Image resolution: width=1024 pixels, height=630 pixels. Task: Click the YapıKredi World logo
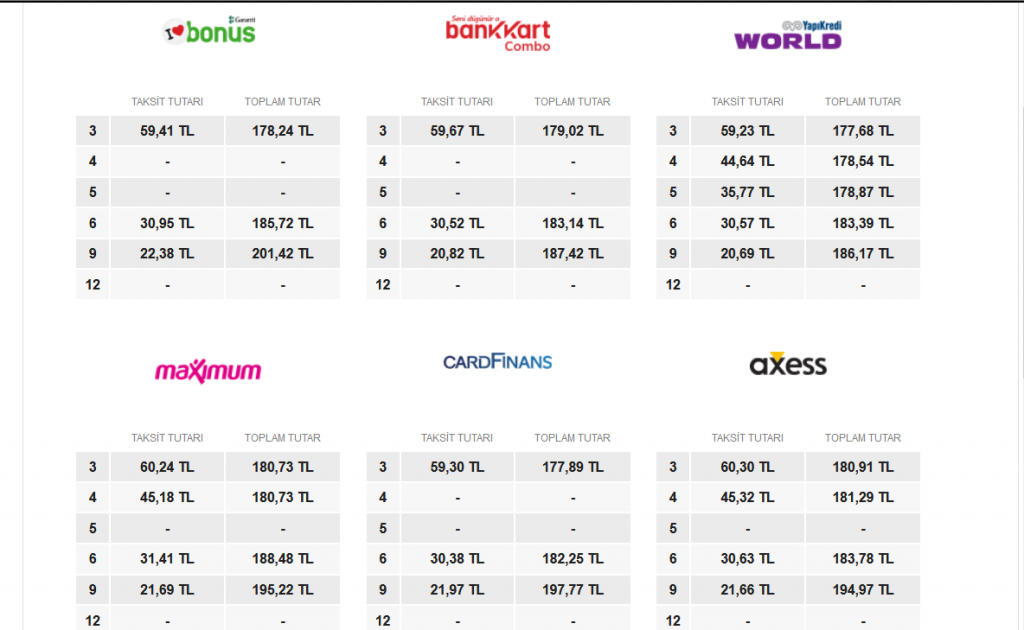click(788, 36)
